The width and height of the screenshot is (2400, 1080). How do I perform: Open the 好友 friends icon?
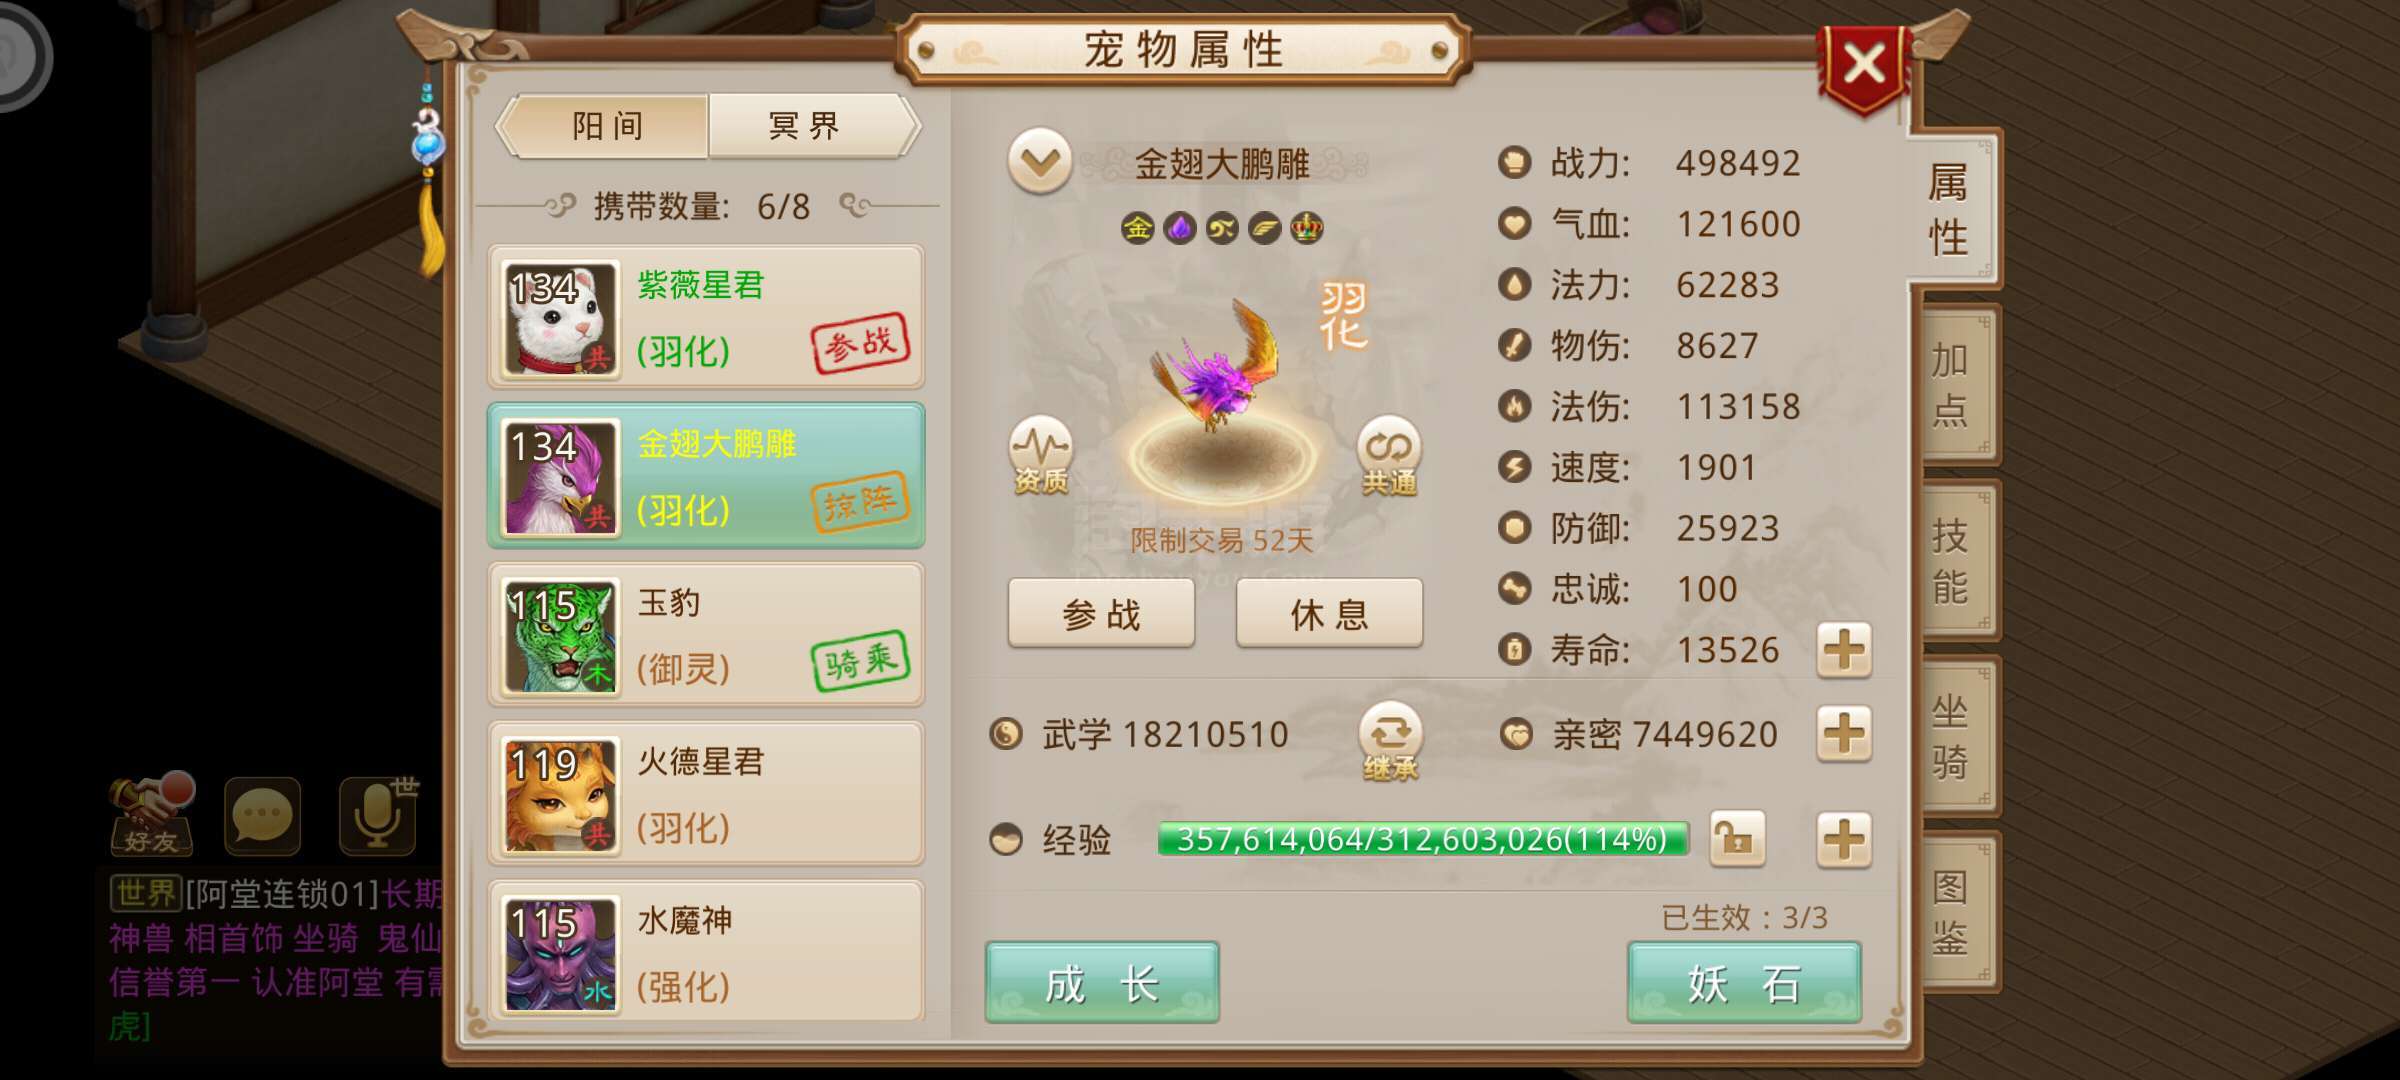click(150, 815)
